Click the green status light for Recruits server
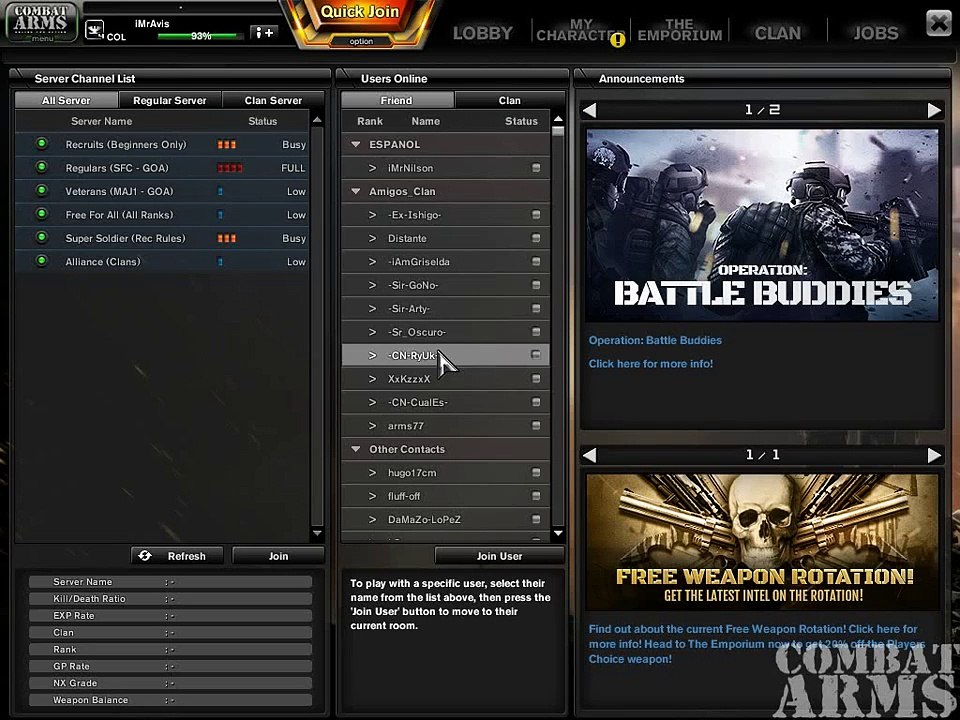 pos(42,144)
